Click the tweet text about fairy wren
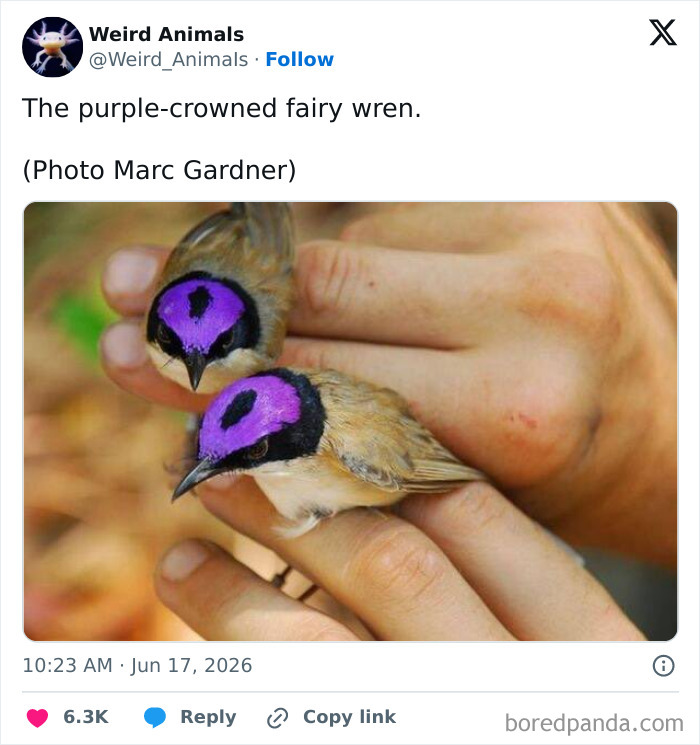This screenshot has width=700, height=745. click(221, 109)
